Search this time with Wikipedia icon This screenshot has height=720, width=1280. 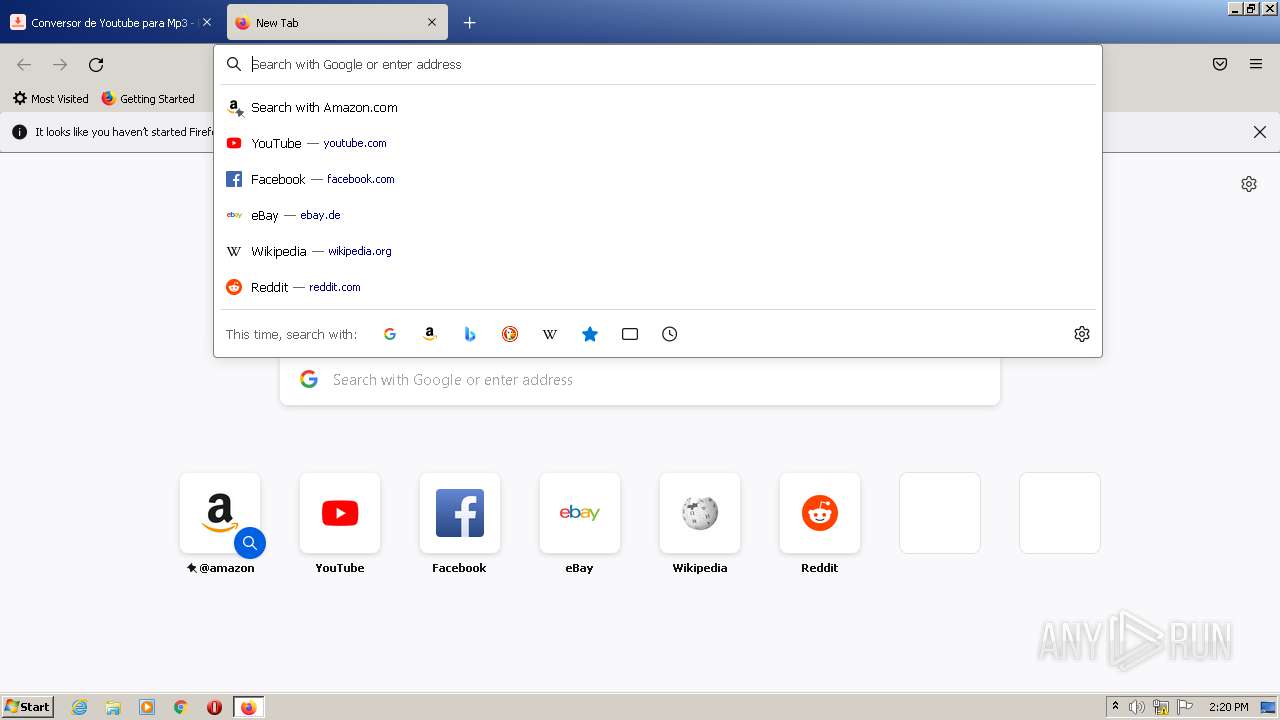[550, 334]
